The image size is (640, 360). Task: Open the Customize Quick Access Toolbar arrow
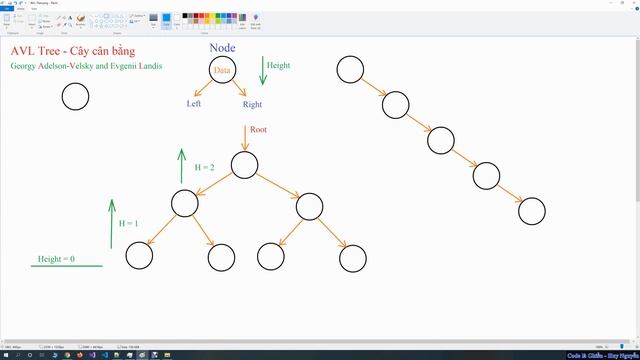pos(26,3)
